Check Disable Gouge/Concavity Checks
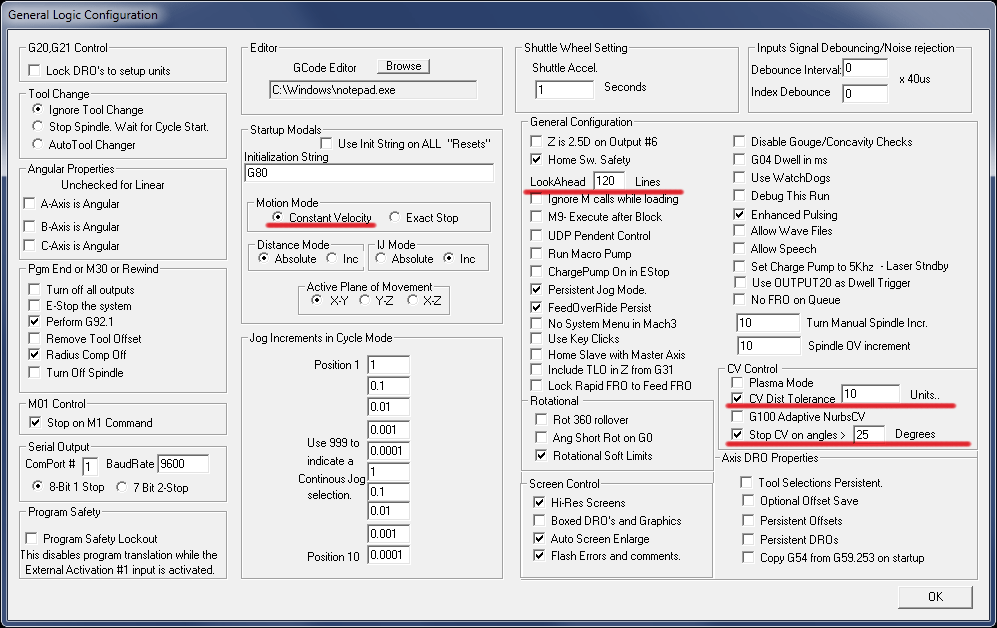The image size is (997, 628). pos(739,141)
